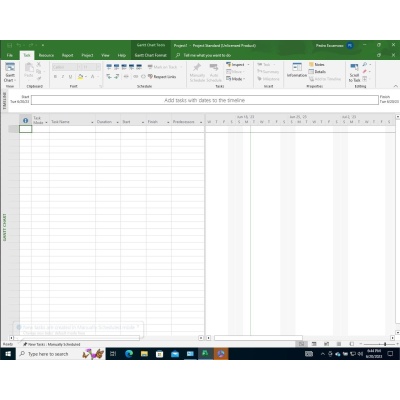Image resolution: width=400 pixels, height=400 pixels.
Task: Toggle Respect Links option
Action: click(162, 77)
